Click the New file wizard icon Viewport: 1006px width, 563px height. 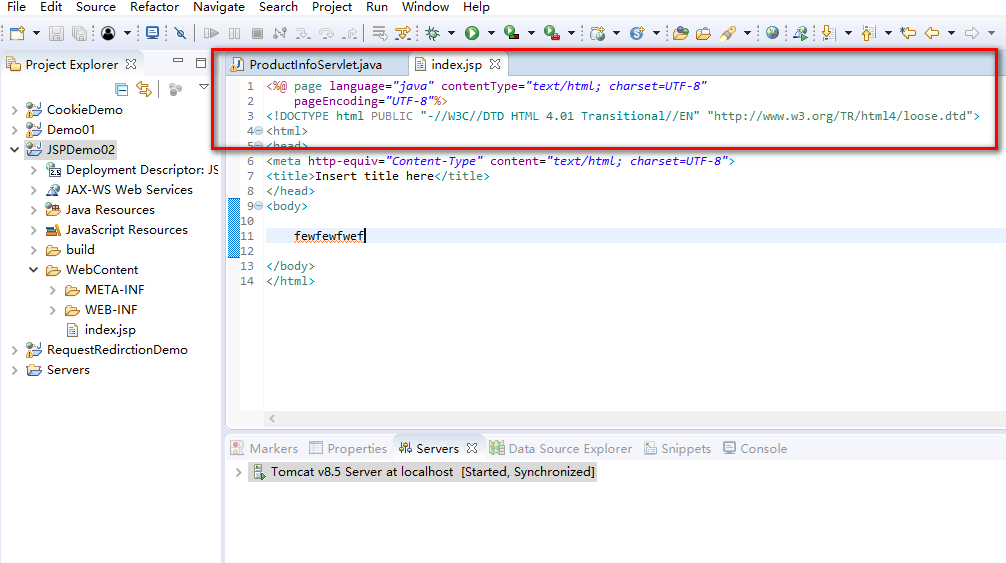(x=17, y=33)
